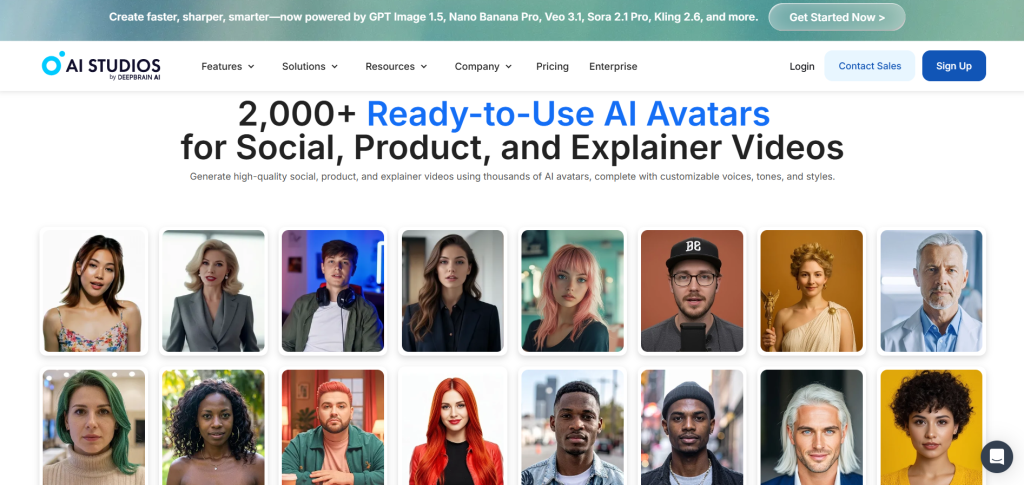Select the blonde woman in gray blazer avatar
This screenshot has height=485, width=1024.
pos(214,291)
